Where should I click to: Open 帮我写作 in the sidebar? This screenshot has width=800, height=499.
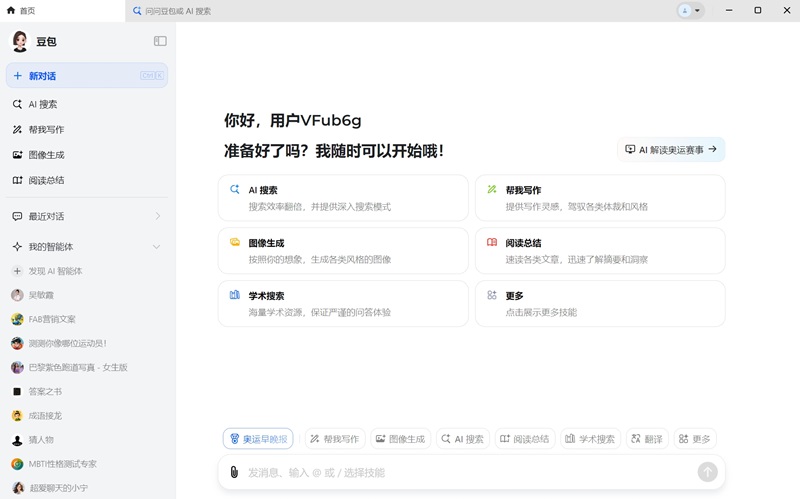click(x=46, y=130)
